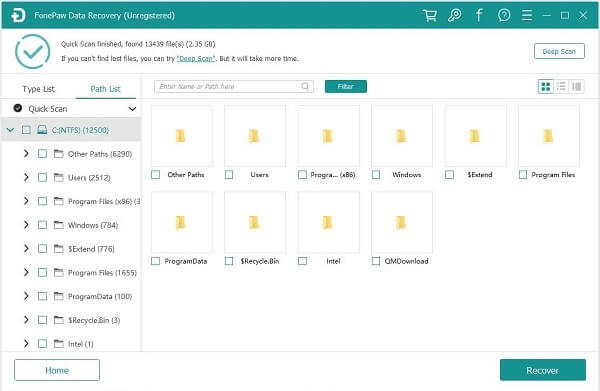Switch to Type List tab
The height and width of the screenshot is (391, 600).
click(x=38, y=89)
